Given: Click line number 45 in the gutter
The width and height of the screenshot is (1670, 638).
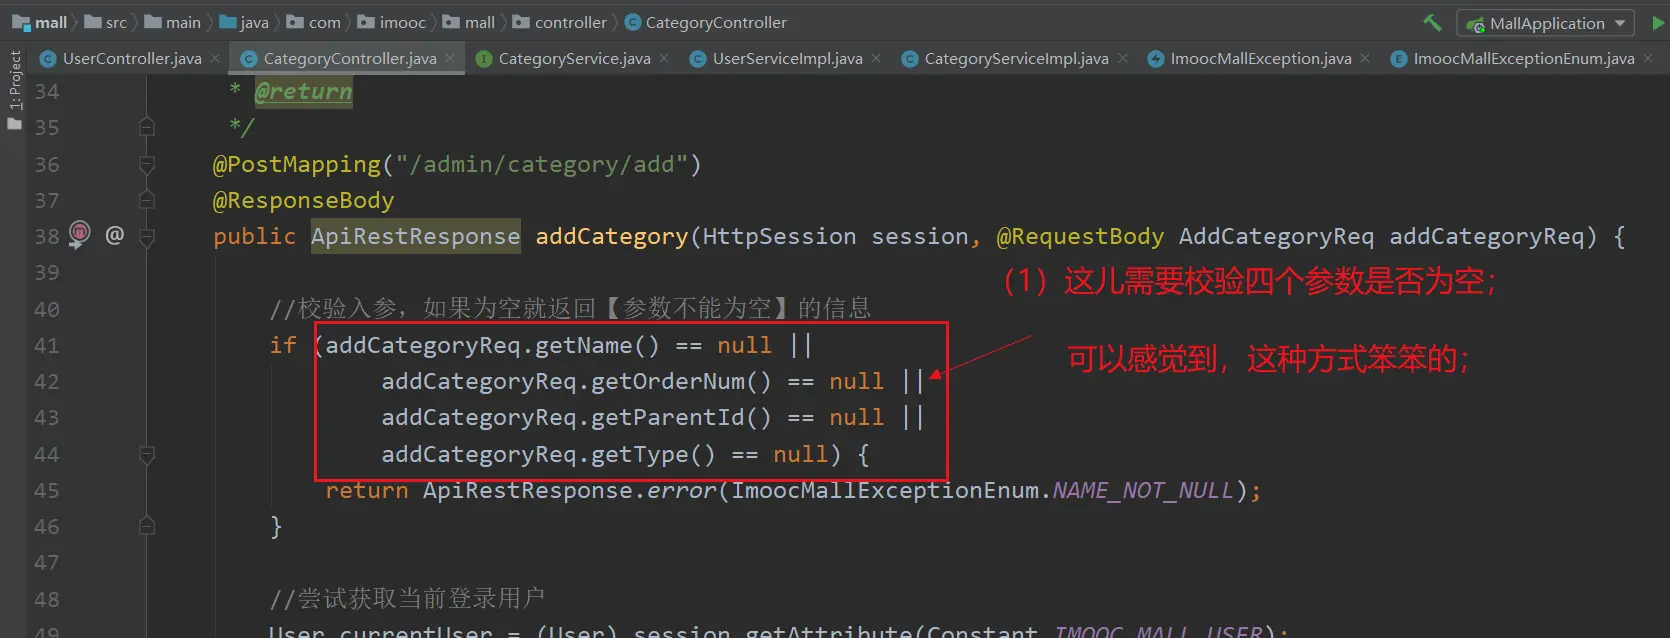Looking at the screenshot, I should [47, 491].
